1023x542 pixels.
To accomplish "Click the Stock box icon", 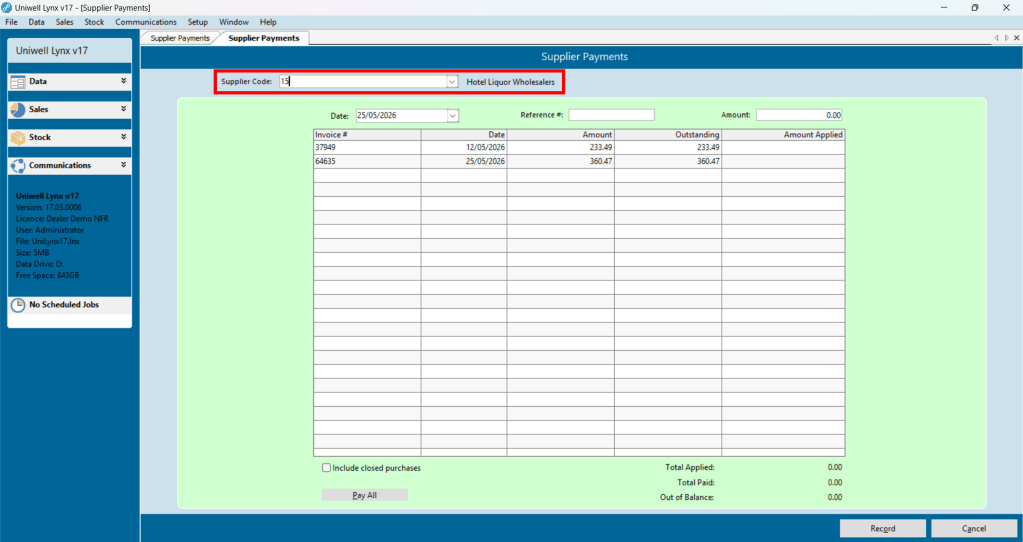I will [x=18, y=138].
